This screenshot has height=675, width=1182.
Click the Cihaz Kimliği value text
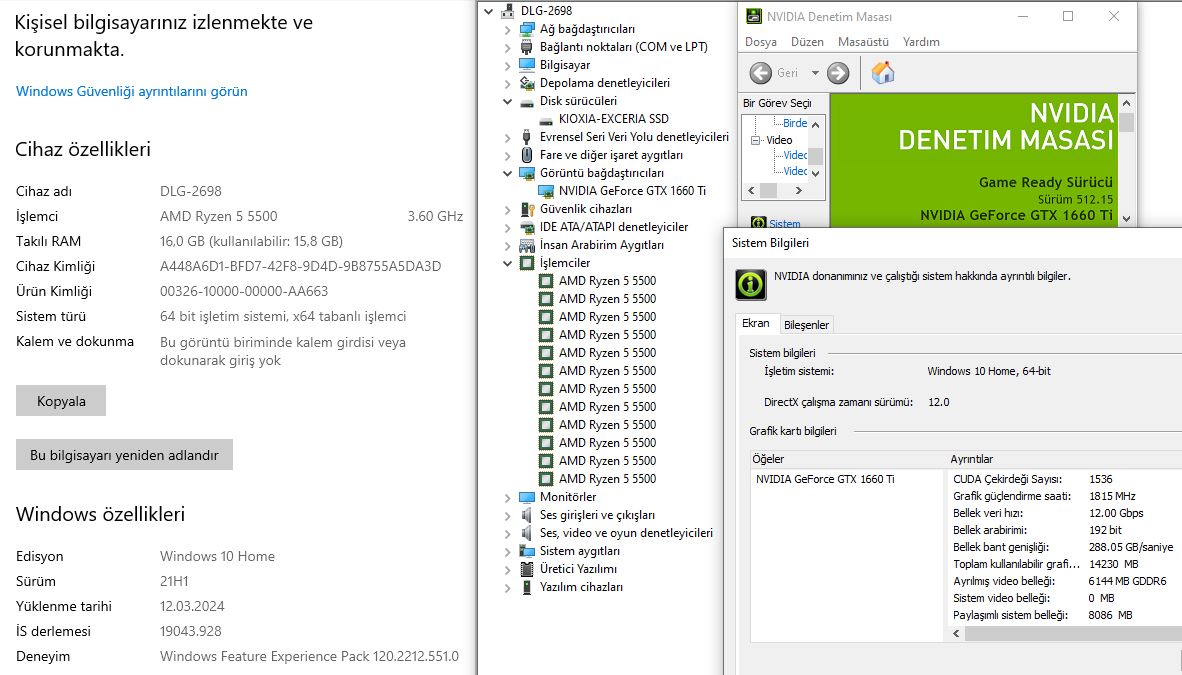tap(300, 266)
